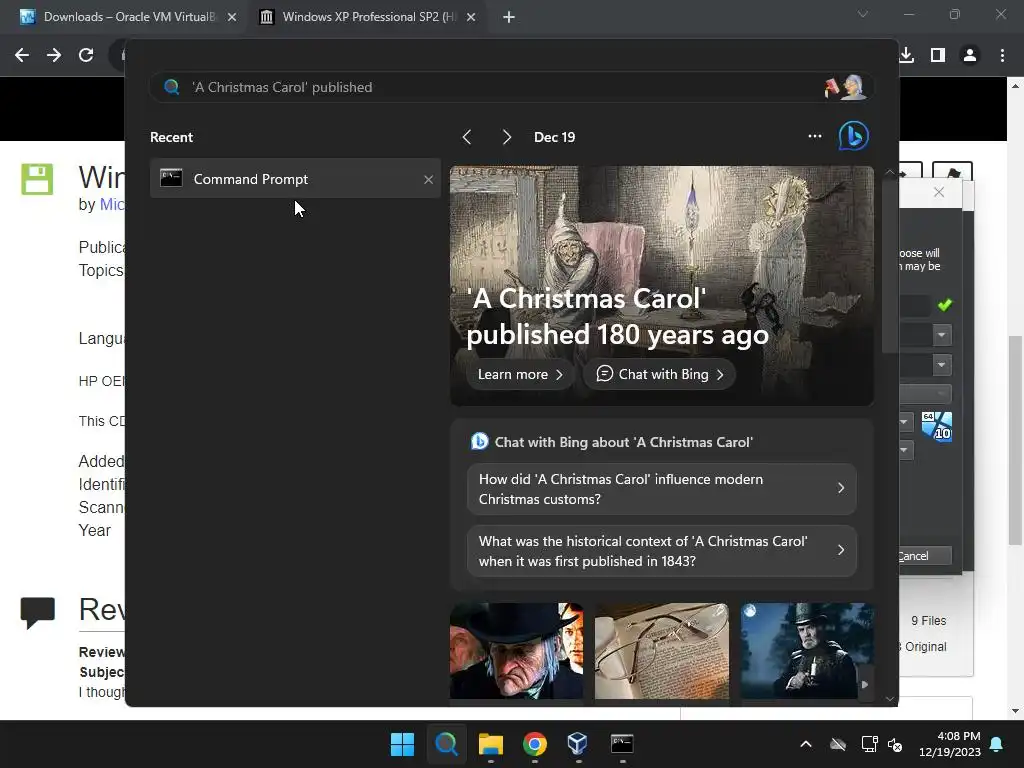Switch to Downloads Oracle VM VirtualBox tab
Image resolution: width=1024 pixels, height=768 pixels.
pyautogui.click(x=129, y=17)
